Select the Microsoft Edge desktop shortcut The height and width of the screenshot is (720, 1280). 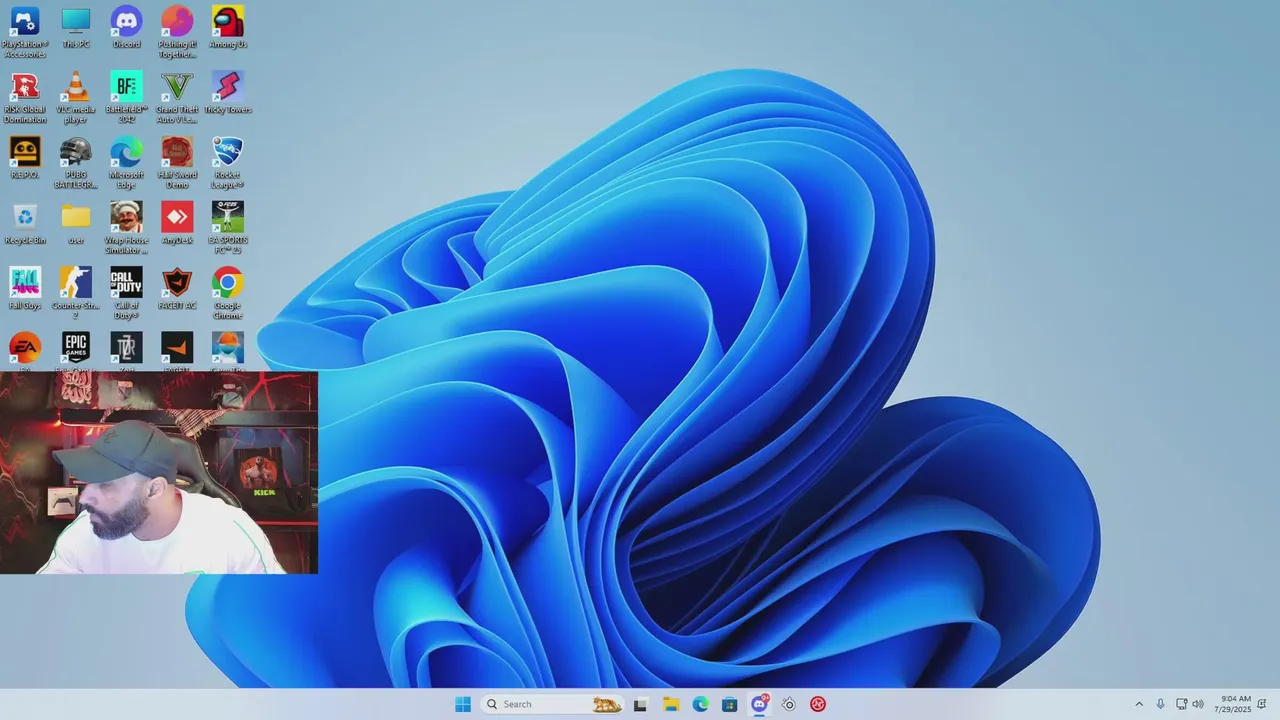pyautogui.click(x=126, y=162)
